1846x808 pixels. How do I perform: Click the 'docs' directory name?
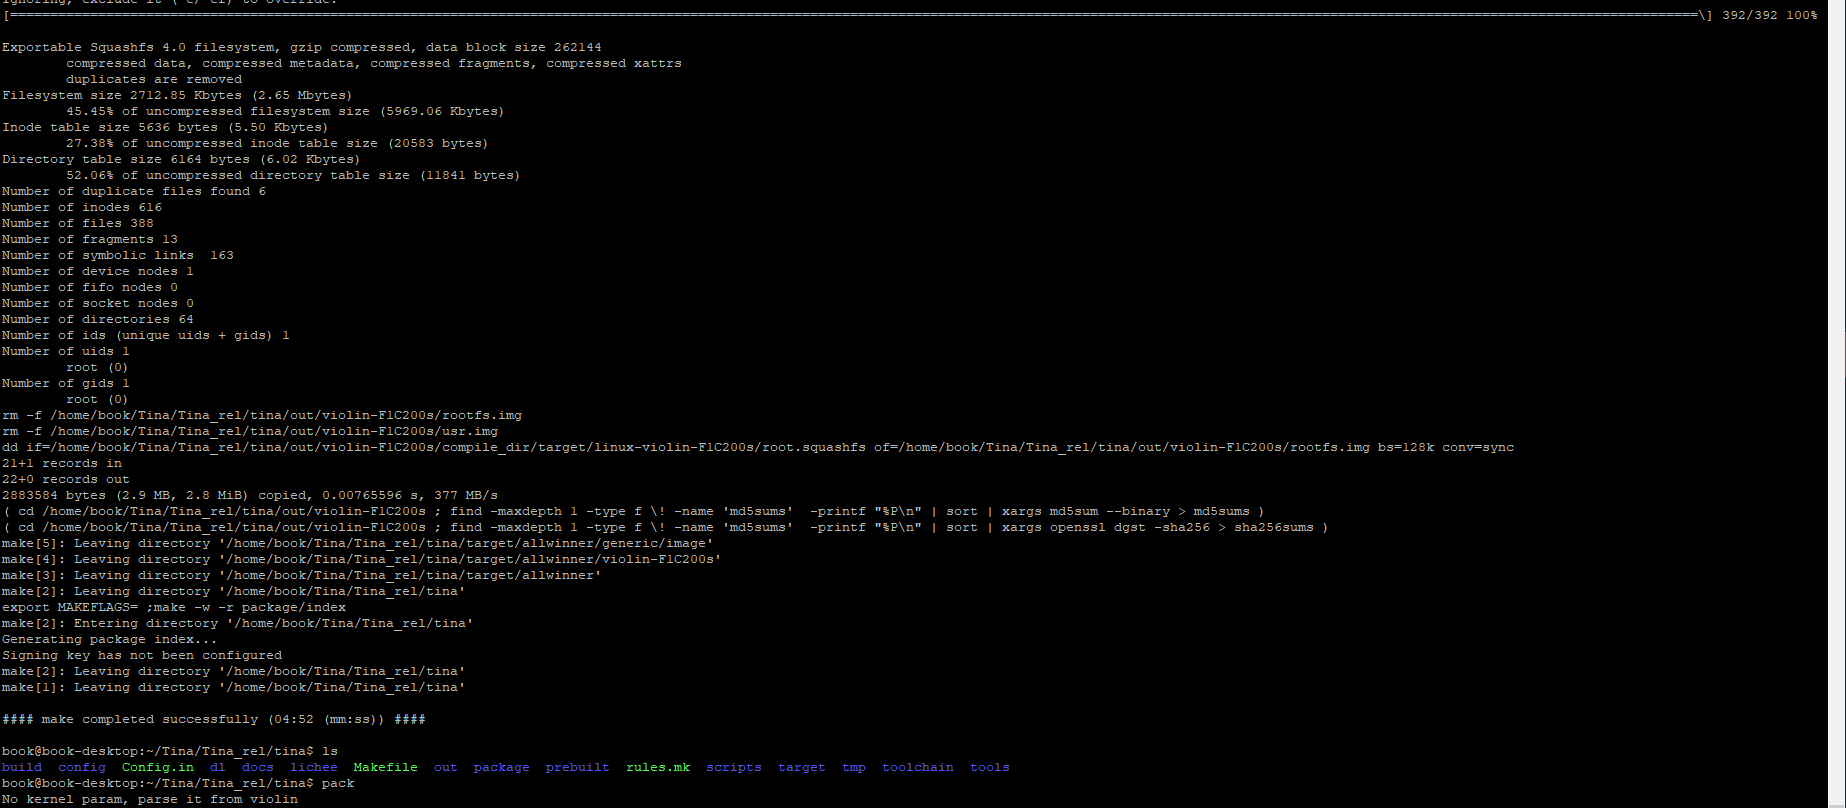pos(258,767)
